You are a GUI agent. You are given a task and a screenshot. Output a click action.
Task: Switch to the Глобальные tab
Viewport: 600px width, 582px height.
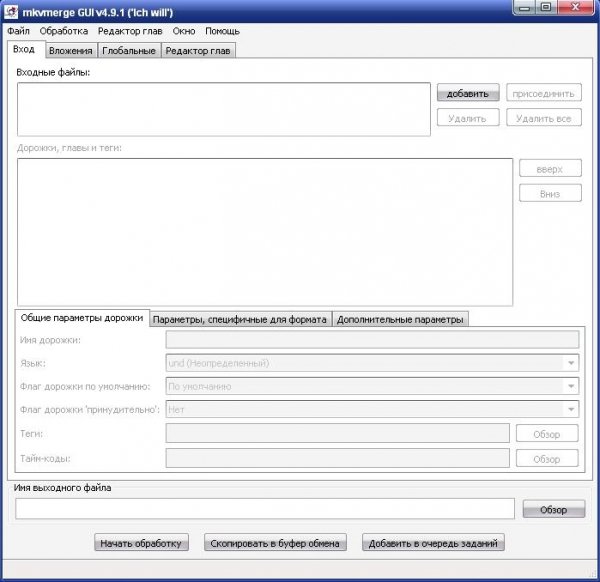pyautogui.click(x=129, y=51)
